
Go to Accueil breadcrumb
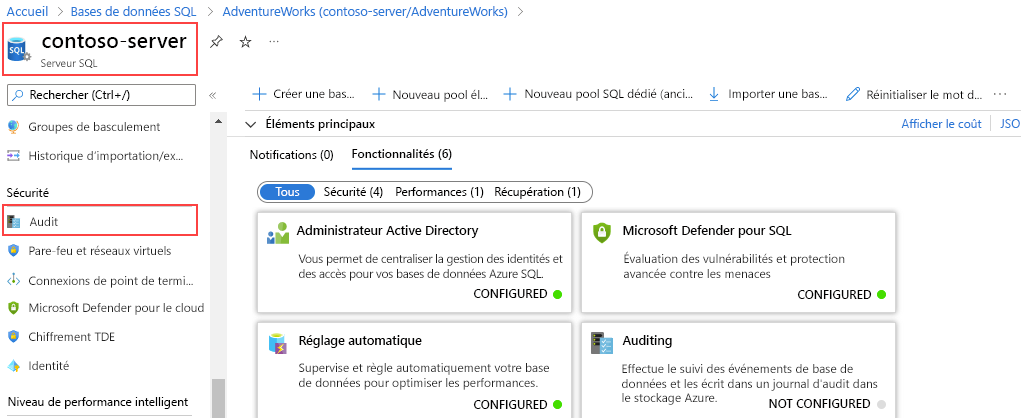(27, 11)
